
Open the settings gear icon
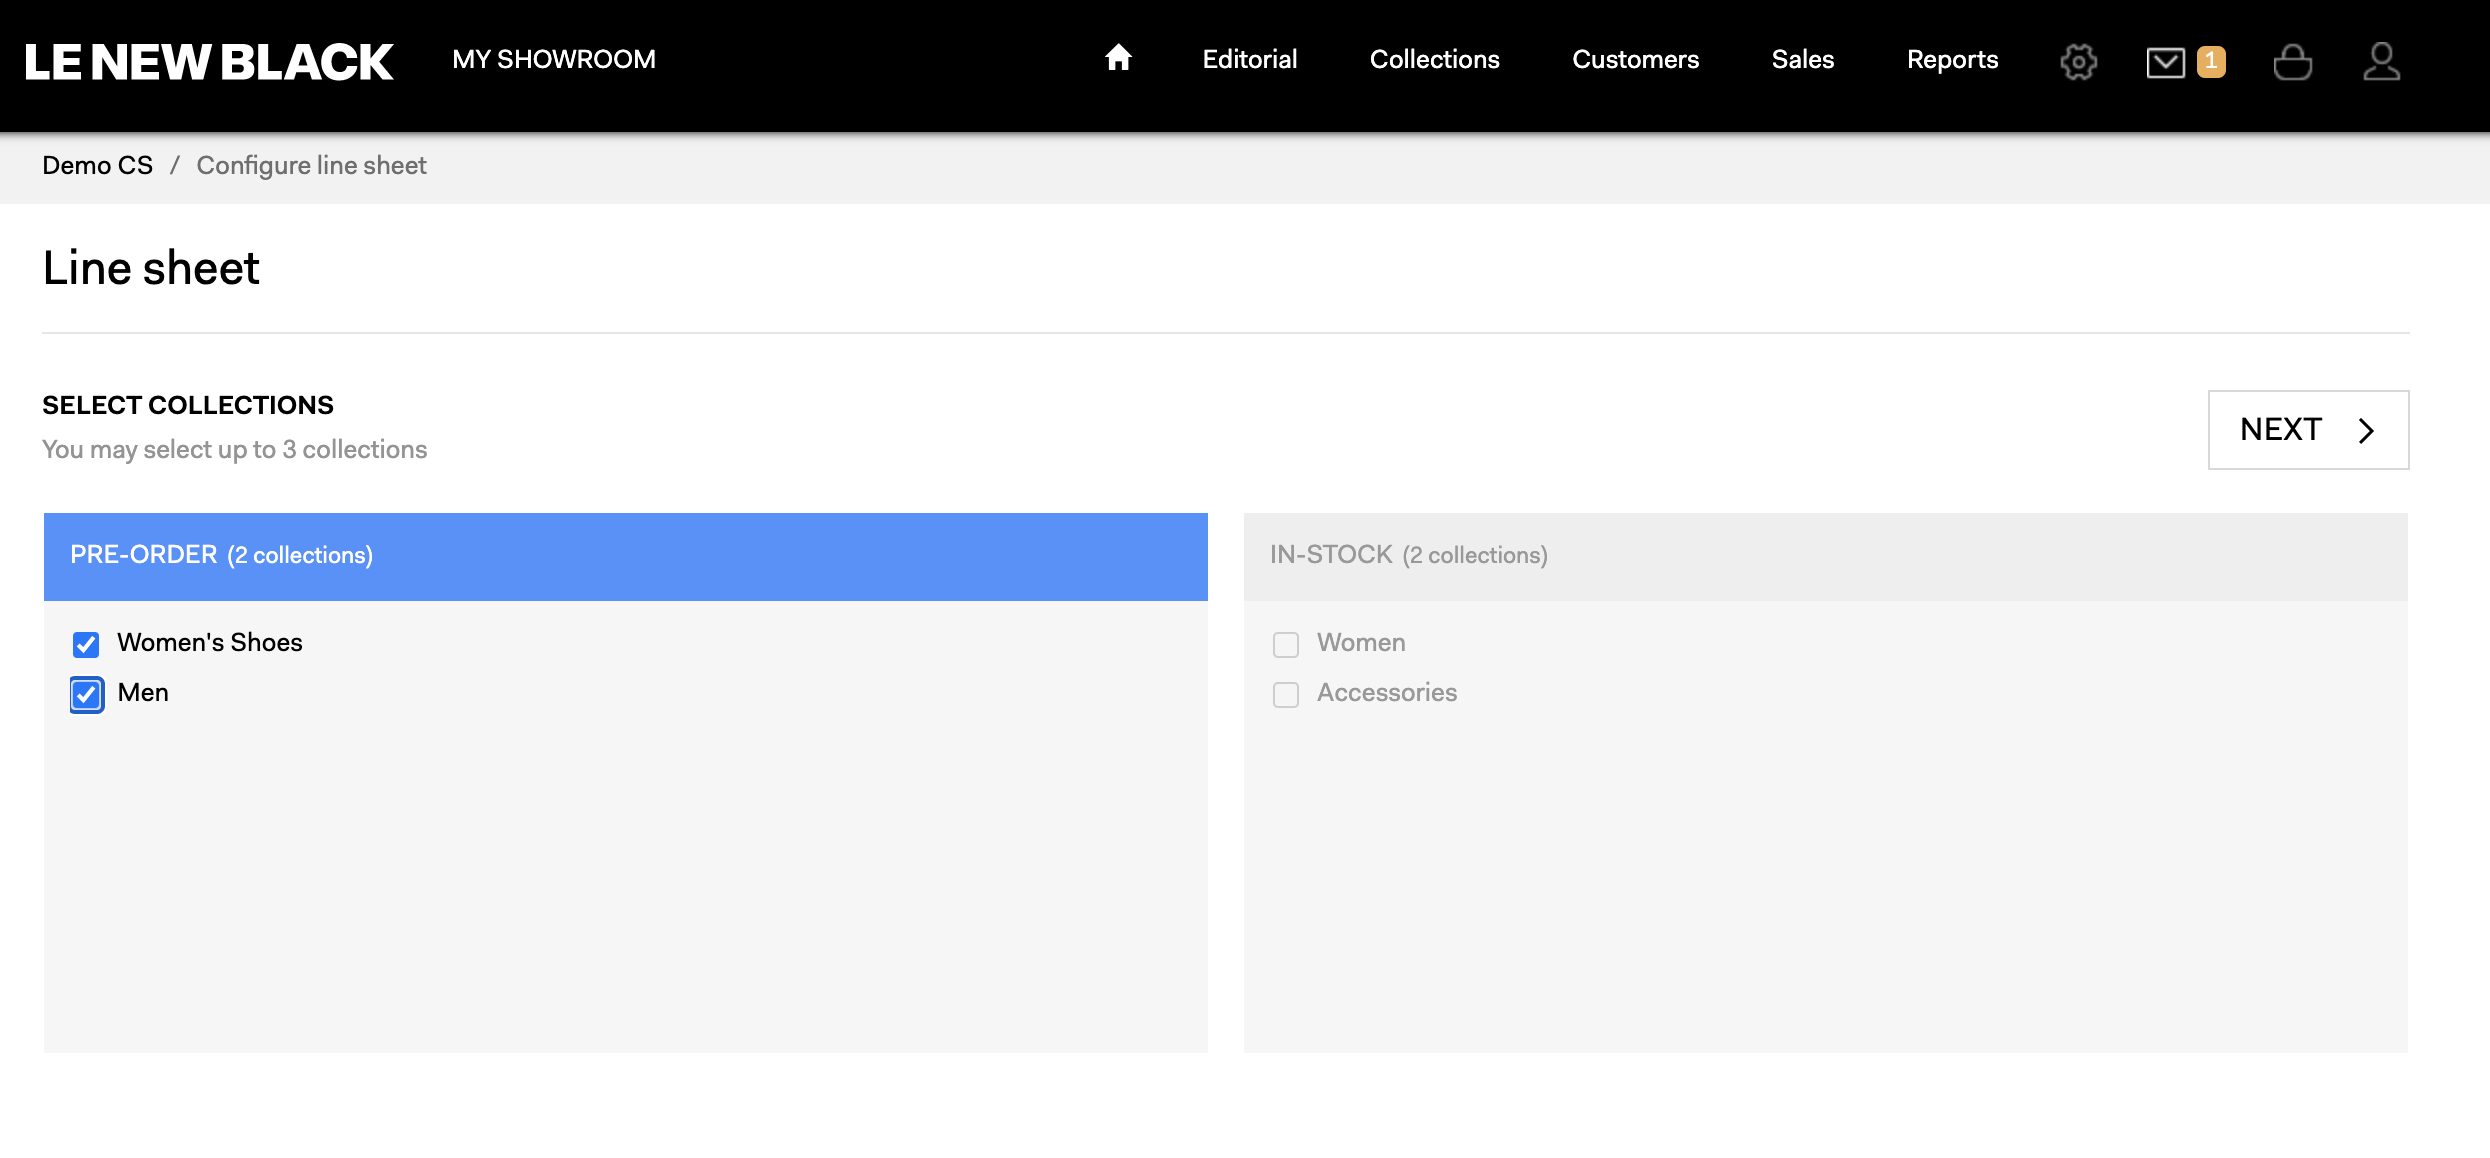pyautogui.click(x=2078, y=61)
